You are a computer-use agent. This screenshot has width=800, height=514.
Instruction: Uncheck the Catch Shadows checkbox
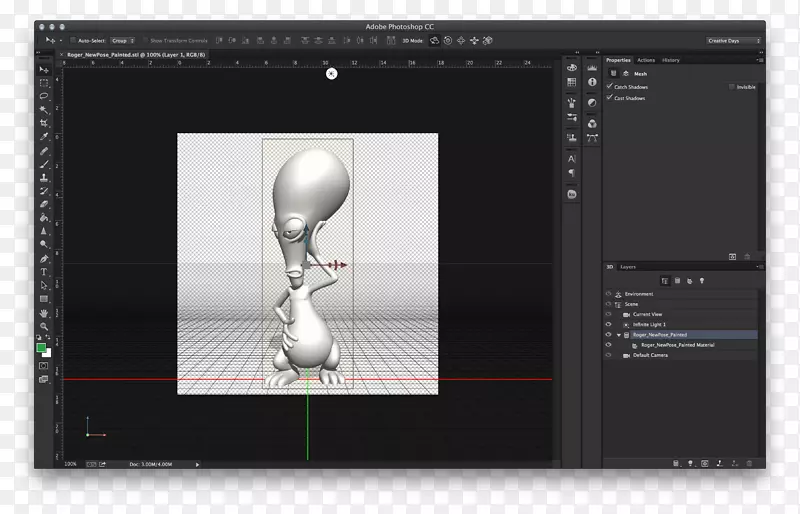610,86
